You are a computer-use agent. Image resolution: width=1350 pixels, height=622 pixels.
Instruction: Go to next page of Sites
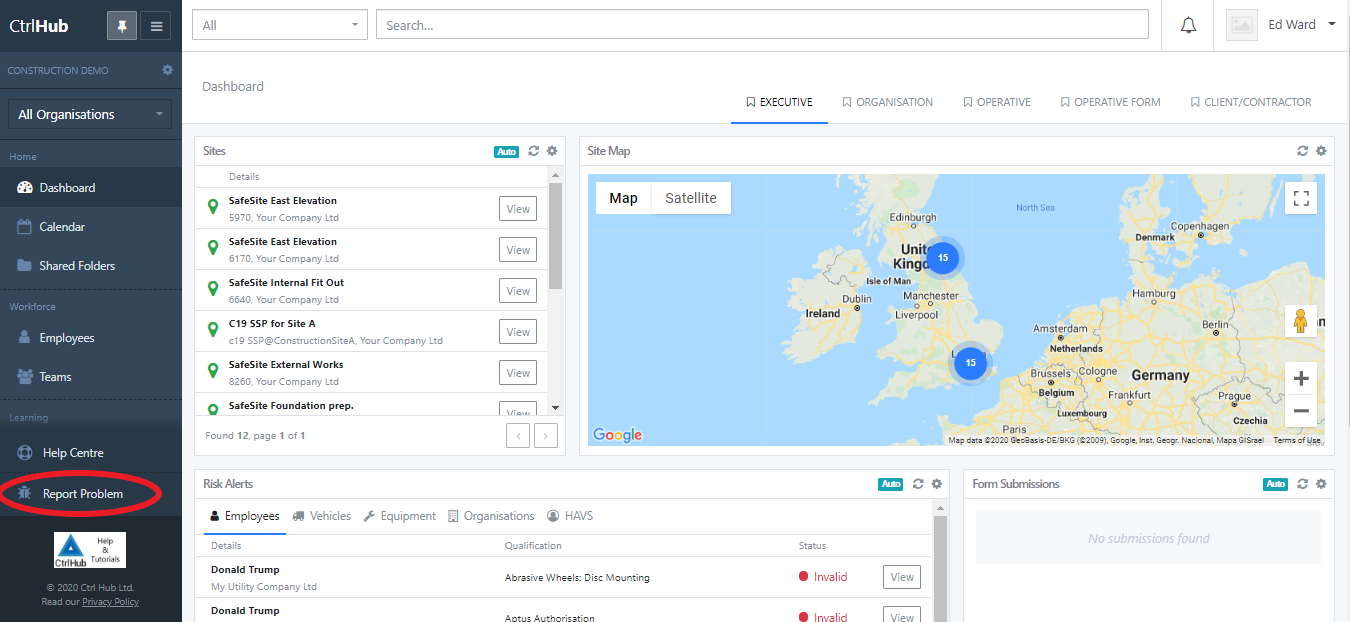(546, 435)
